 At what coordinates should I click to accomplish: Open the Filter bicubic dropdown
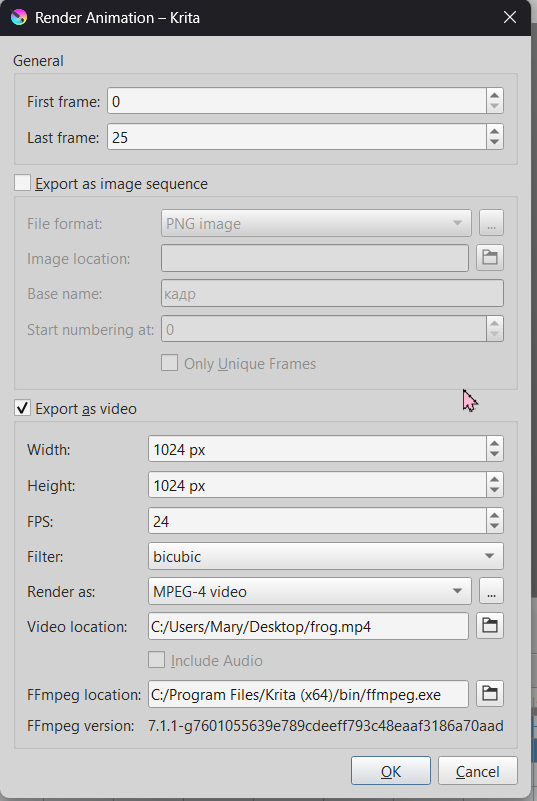tap(325, 556)
